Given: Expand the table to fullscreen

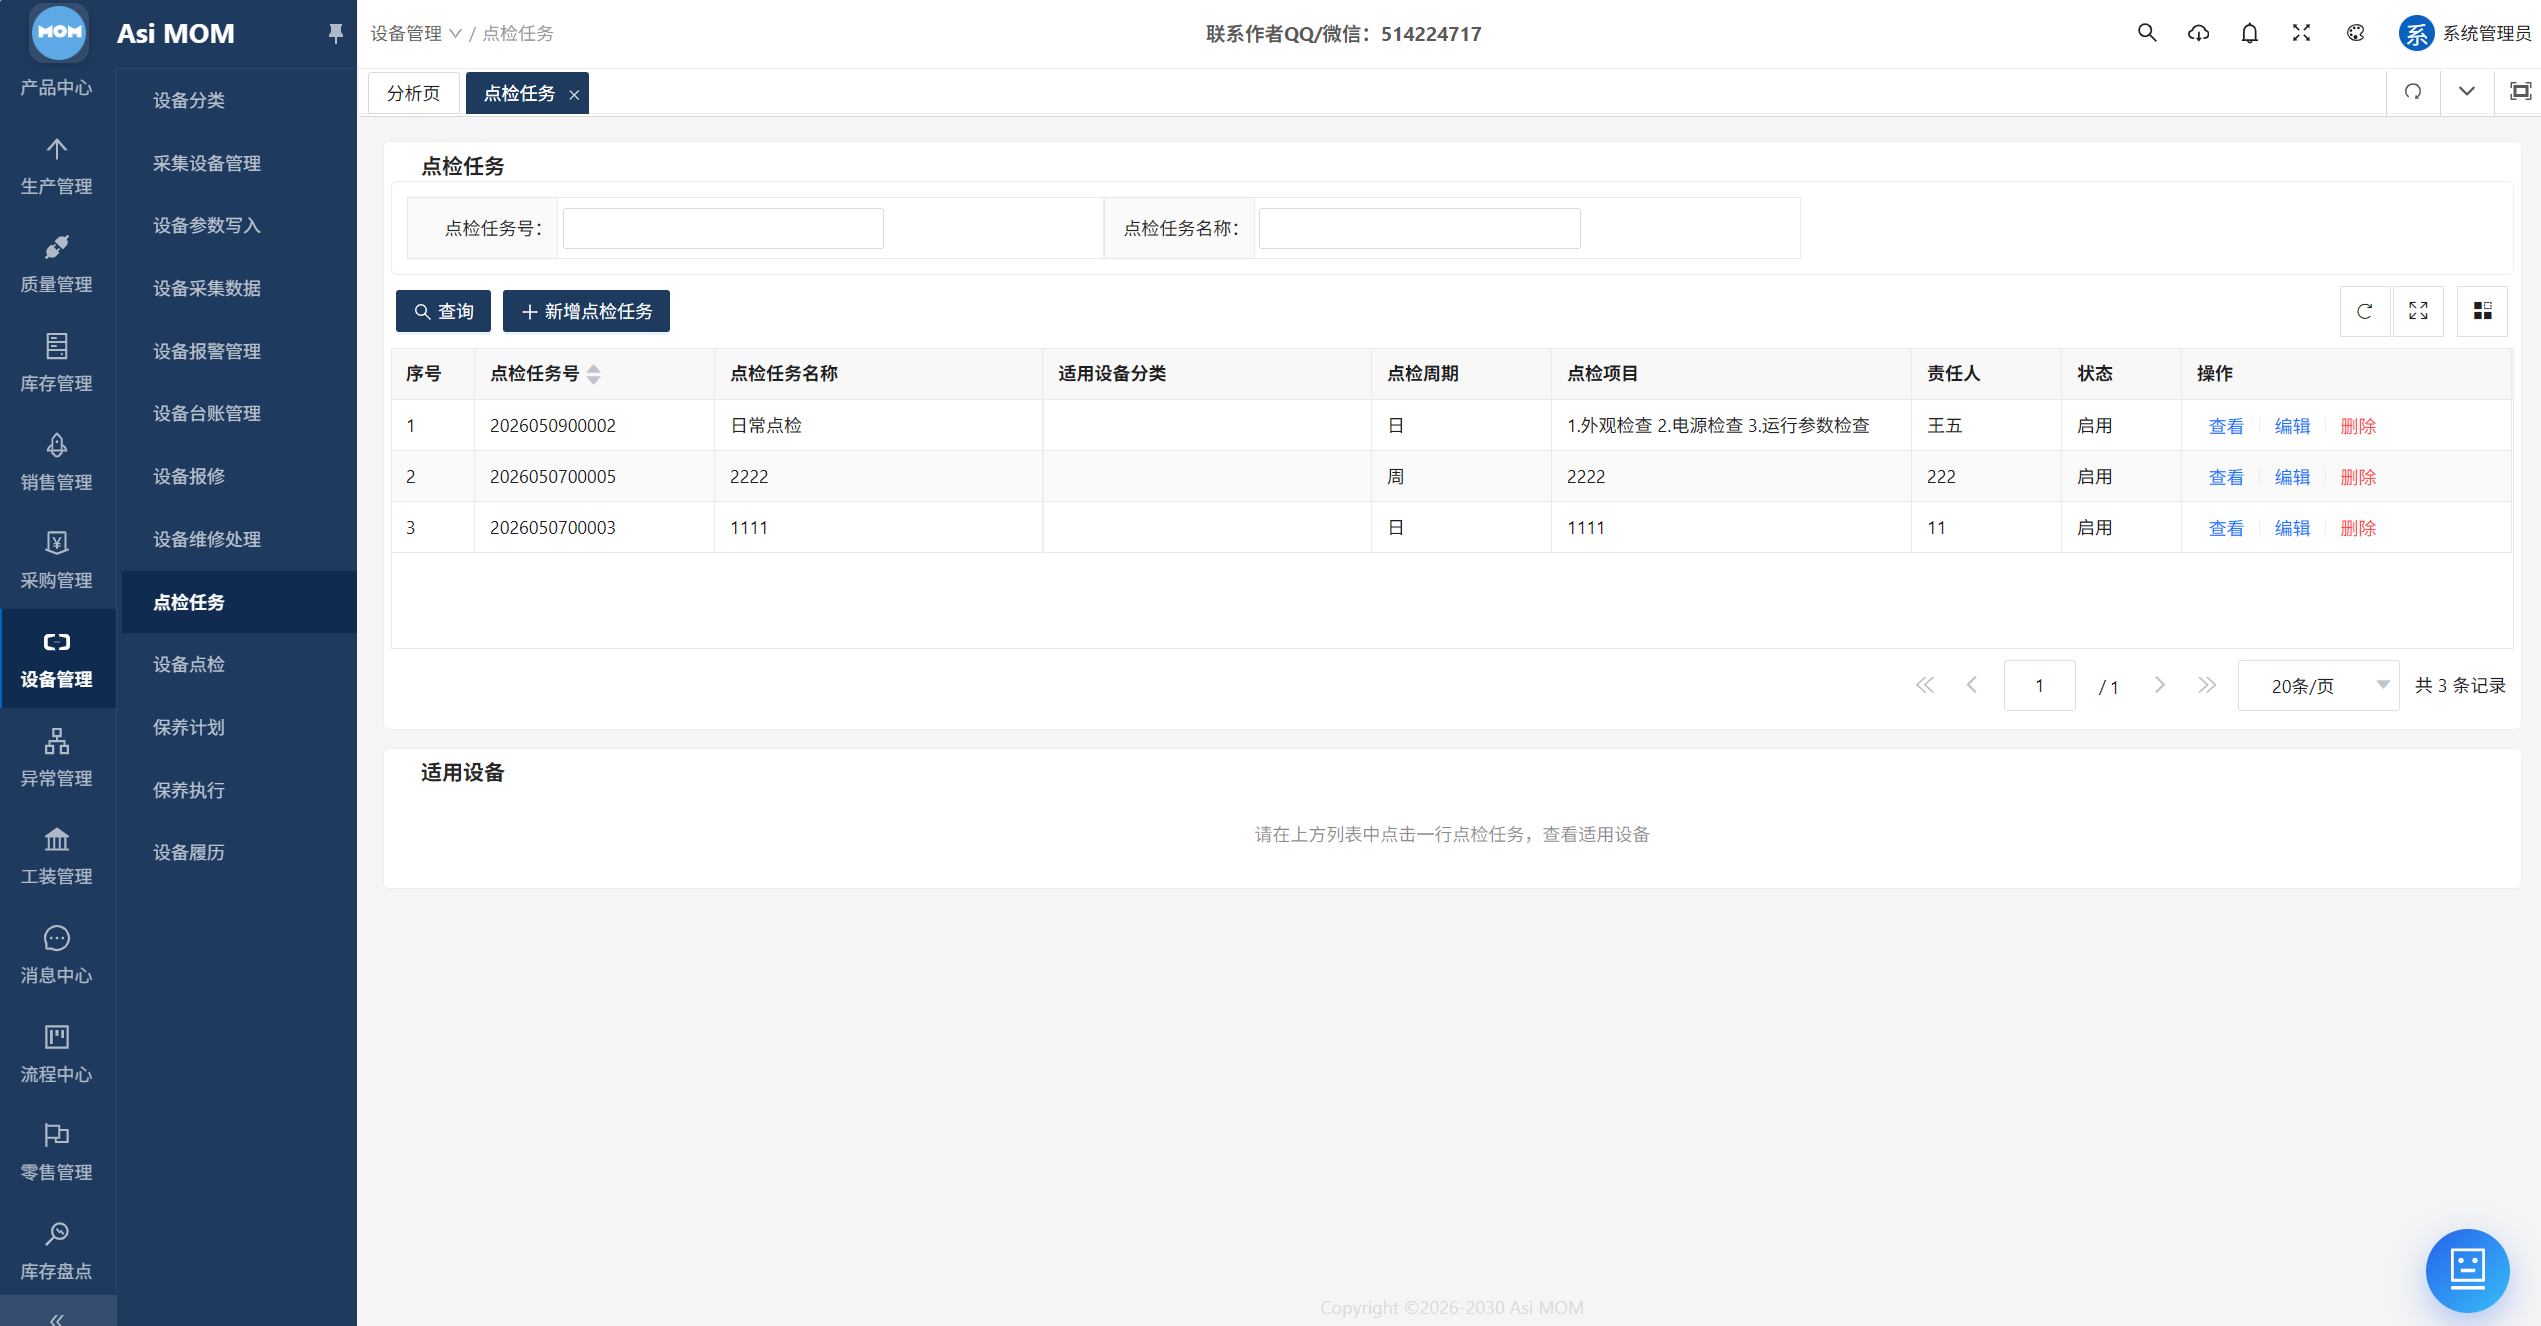Looking at the screenshot, I should point(2418,311).
